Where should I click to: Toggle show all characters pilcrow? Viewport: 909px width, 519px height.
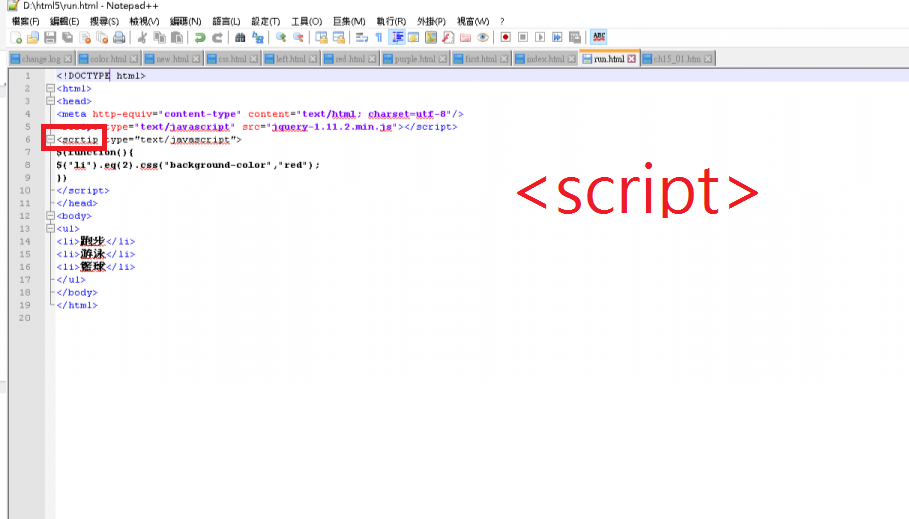click(x=379, y=38)
